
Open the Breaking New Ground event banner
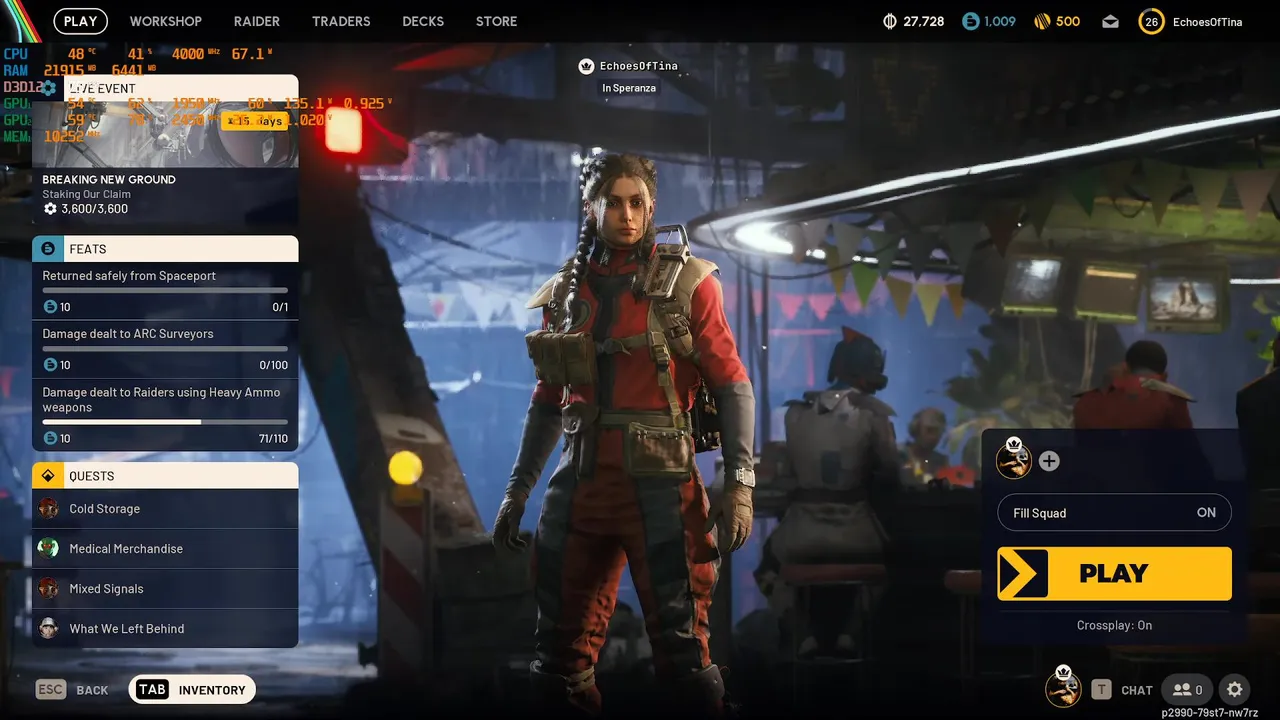click(165, 150)
